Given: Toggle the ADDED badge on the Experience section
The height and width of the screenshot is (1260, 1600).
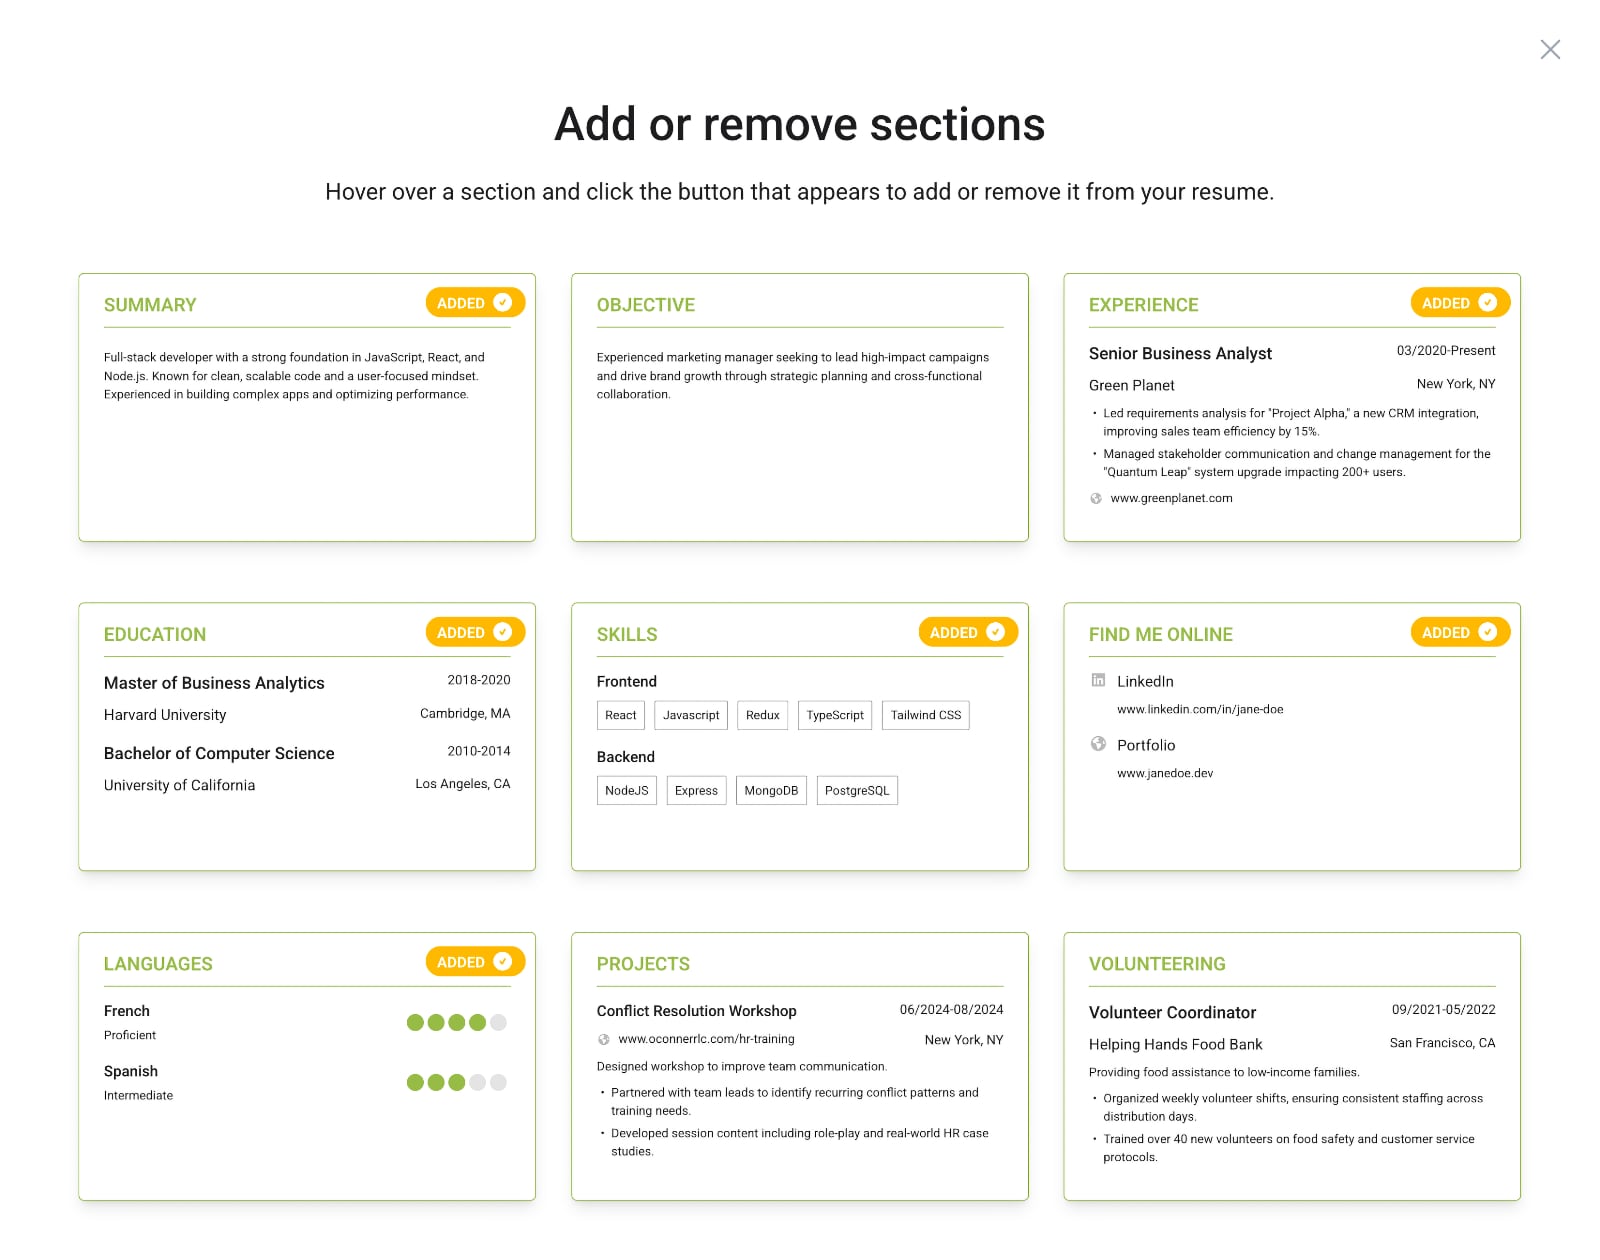Looking at the screenshot, I should [x=1460, y=303].
